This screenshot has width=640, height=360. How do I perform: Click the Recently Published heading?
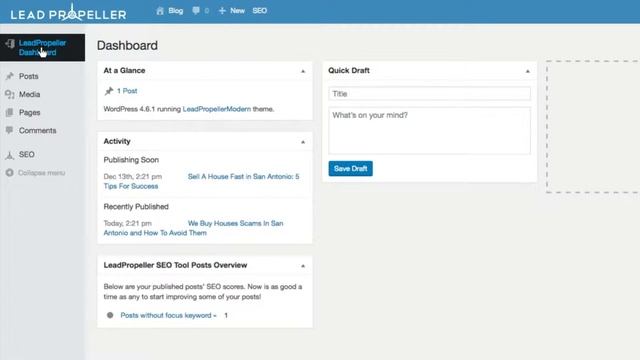(136, 207)
